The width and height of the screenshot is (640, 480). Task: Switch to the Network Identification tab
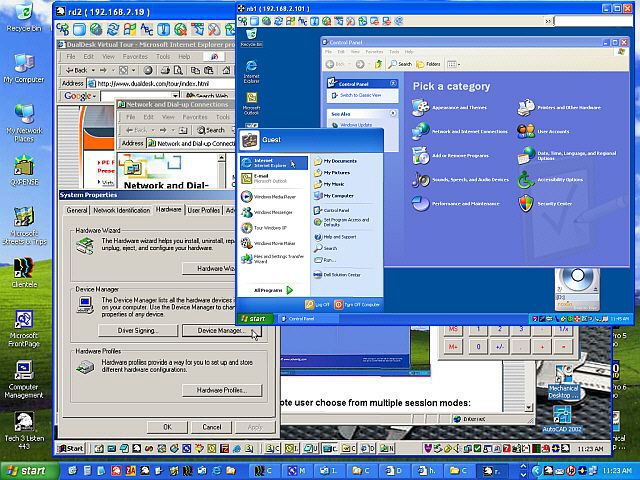coord(121,210)
